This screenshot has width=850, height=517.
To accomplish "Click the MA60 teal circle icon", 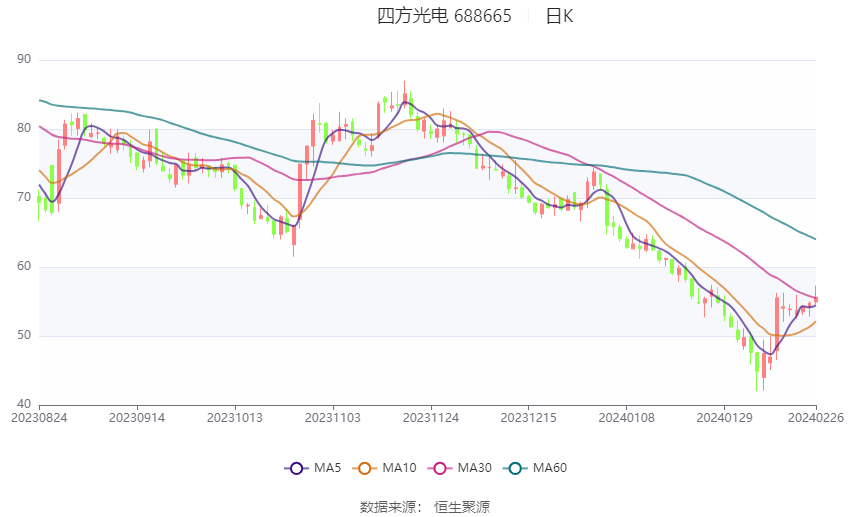I will point(515,468).
